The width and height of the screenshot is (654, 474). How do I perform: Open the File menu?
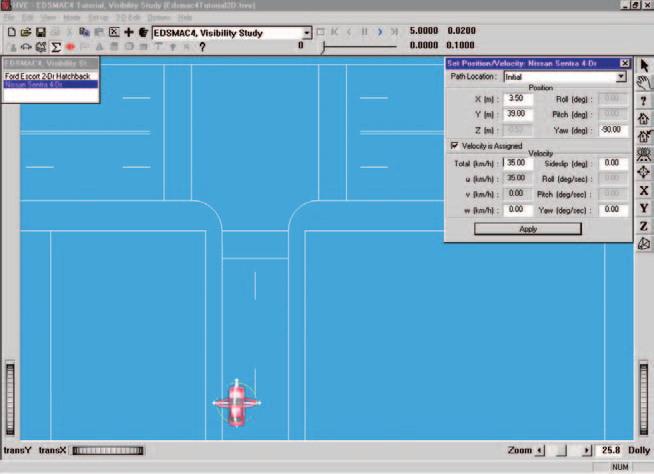[x=9, y=18]
